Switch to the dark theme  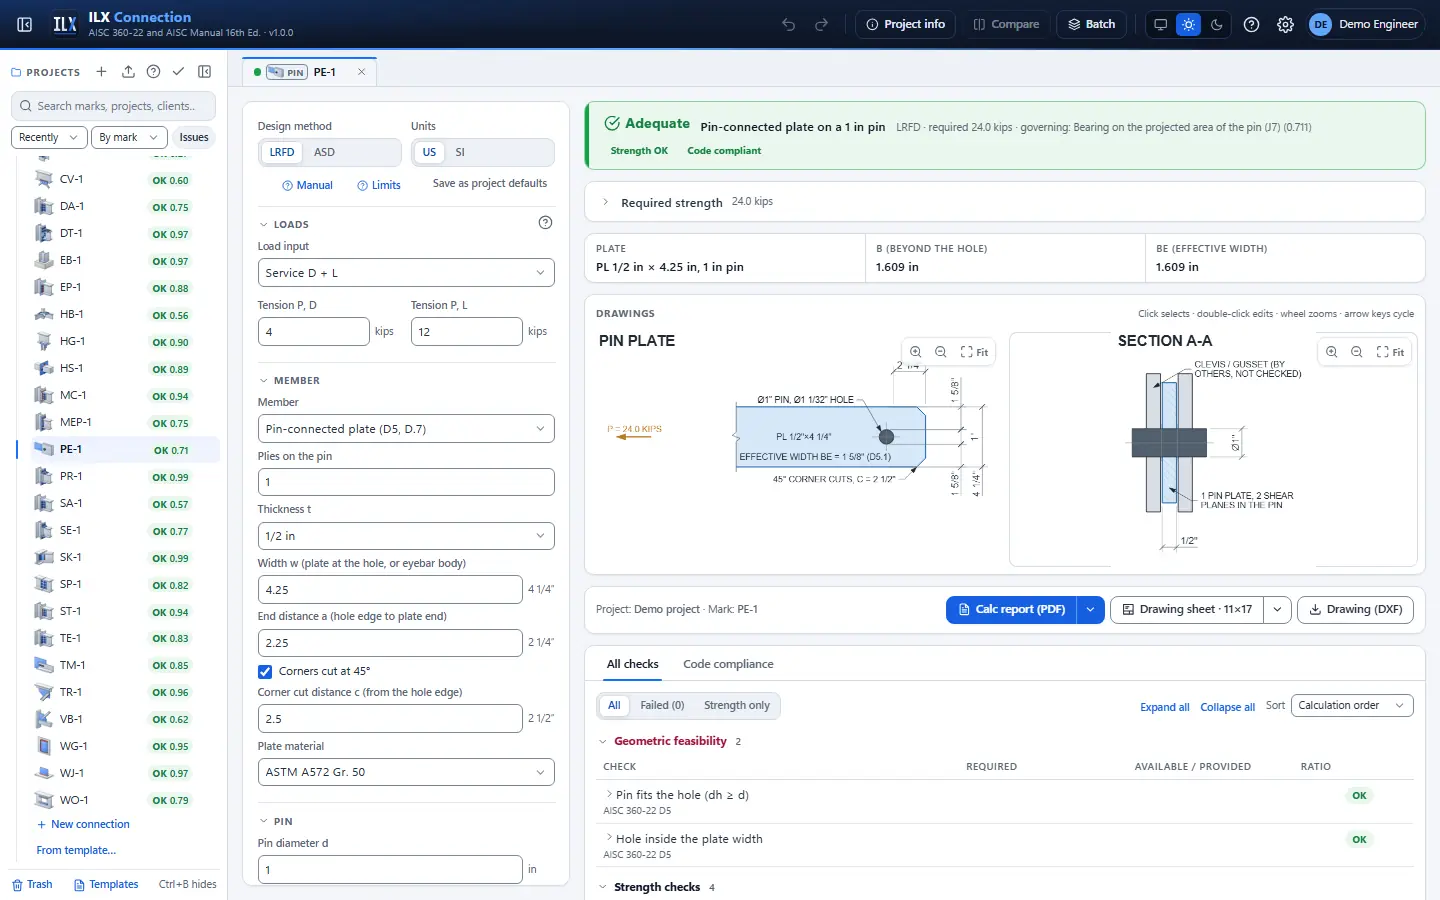pos(1216,24)
